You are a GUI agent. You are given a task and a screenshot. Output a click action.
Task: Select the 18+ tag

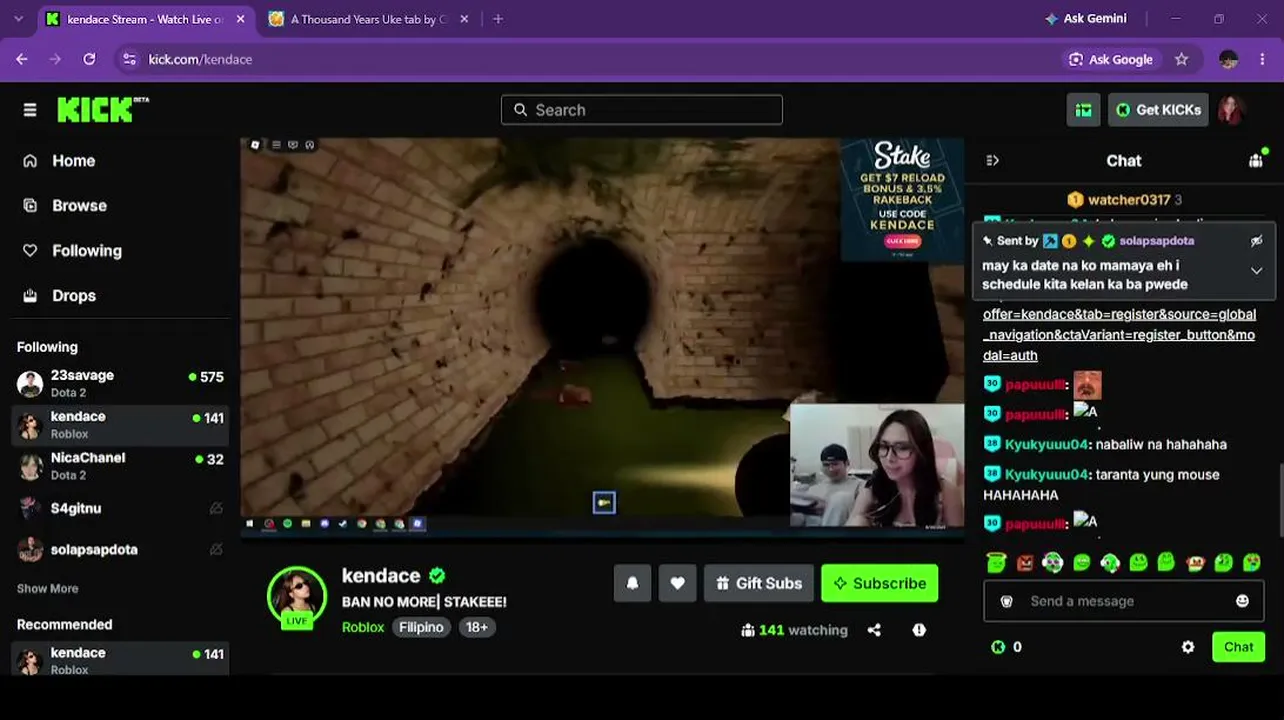click(477, 627)
